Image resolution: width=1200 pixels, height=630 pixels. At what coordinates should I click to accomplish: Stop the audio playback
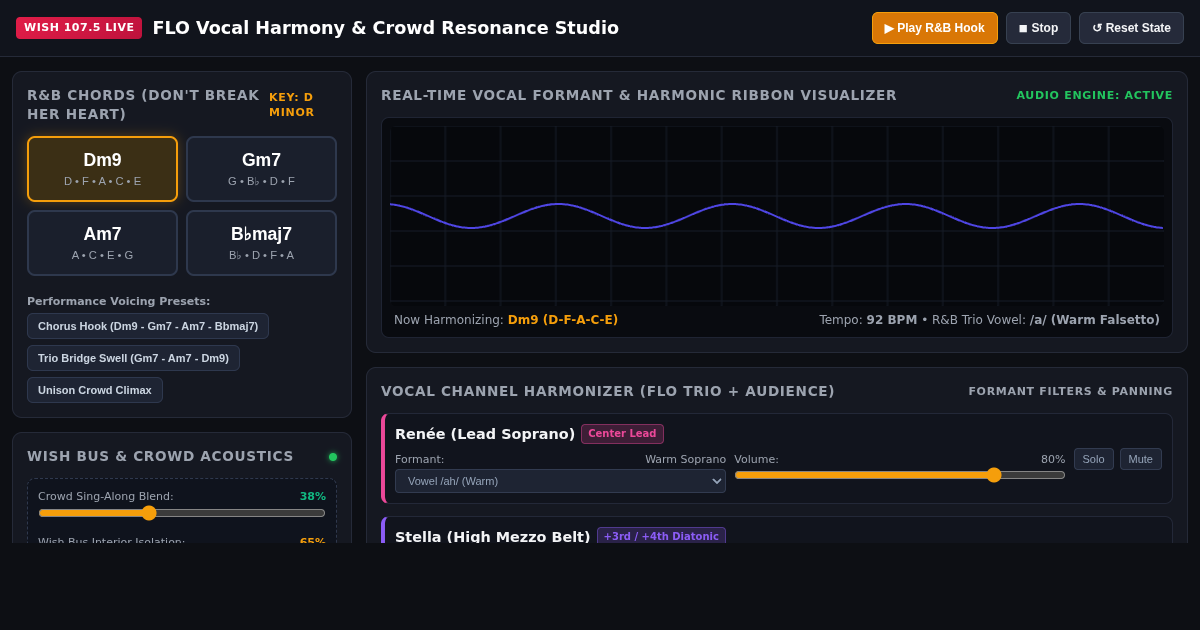(1038, 28)
